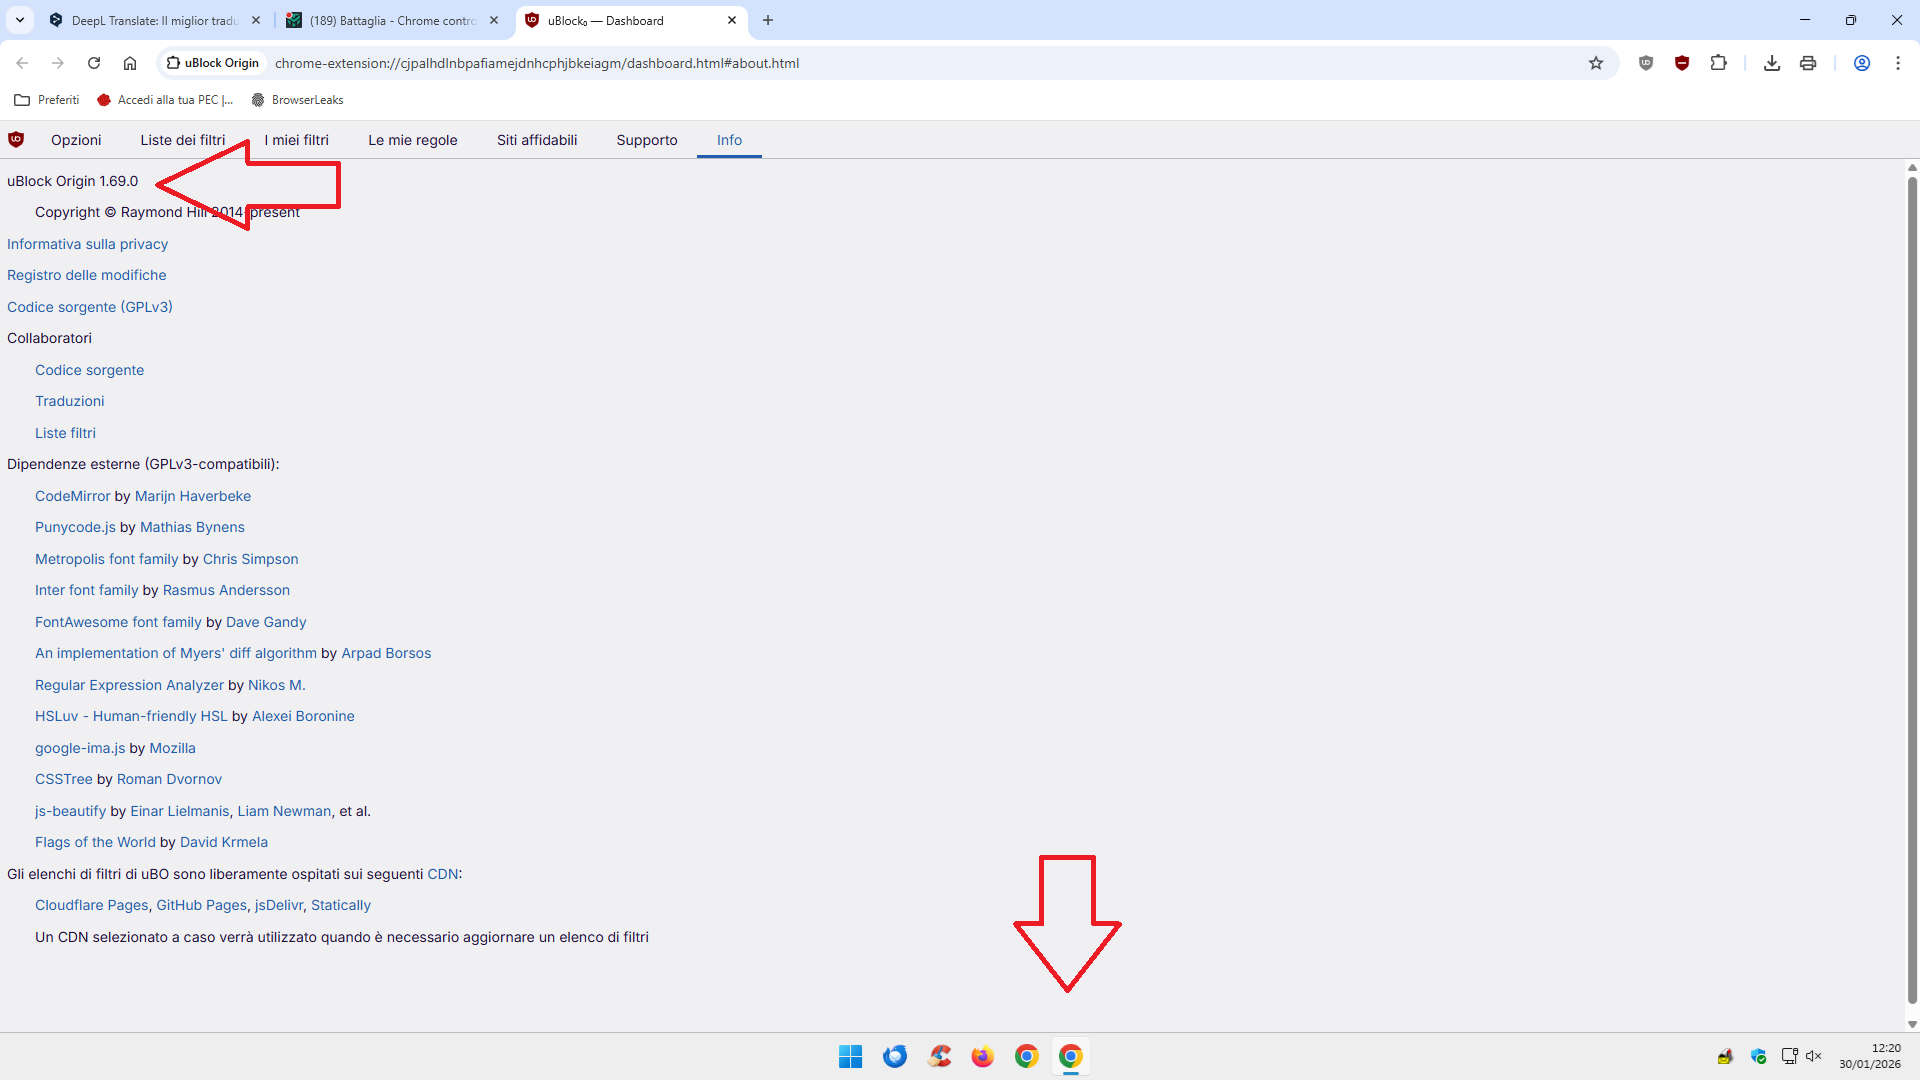Open Metropolis font family link
Viewport: 1920px width, 1080px height.
pyautogui.click(x=107, y=559)
